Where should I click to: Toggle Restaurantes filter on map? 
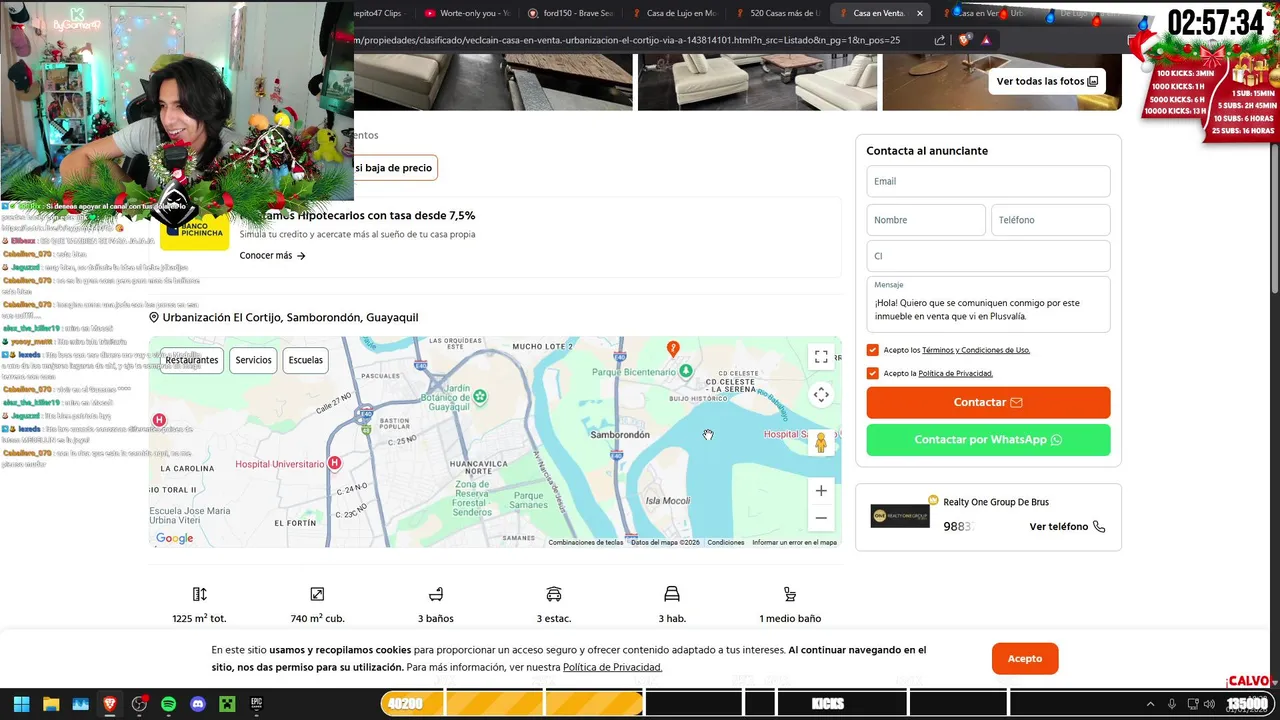click(192, 360)
